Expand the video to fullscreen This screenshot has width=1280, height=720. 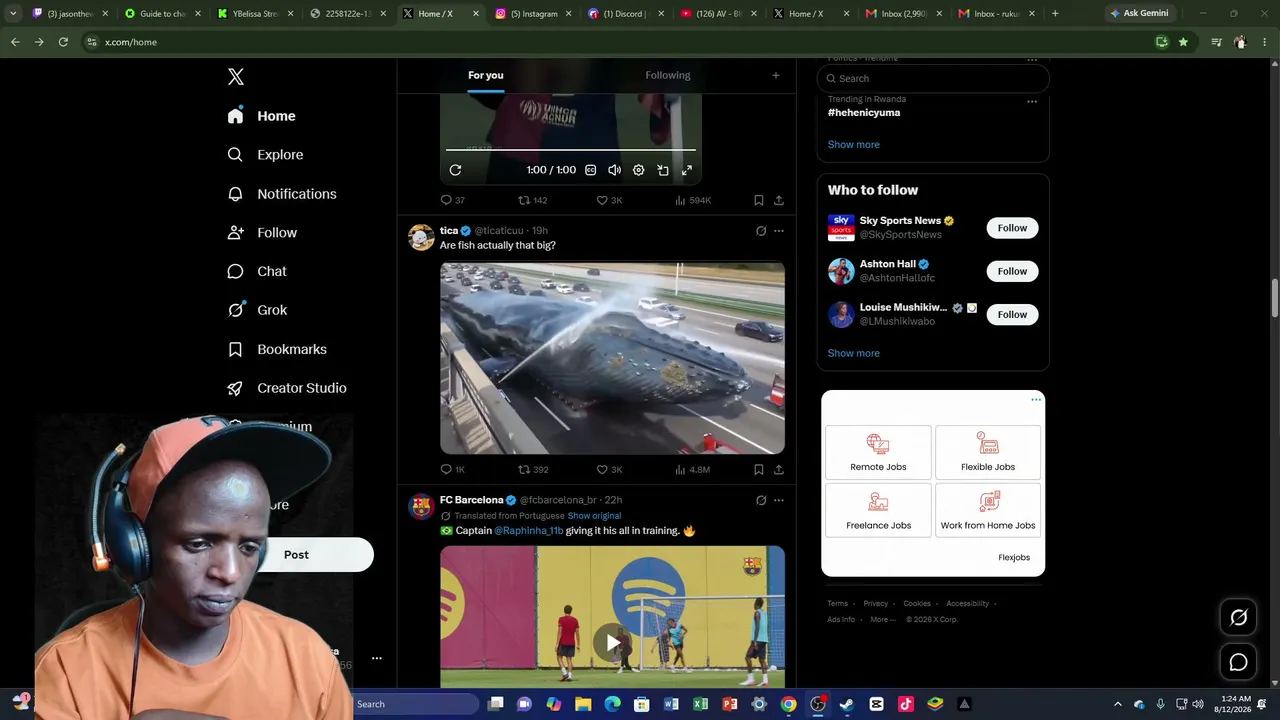tap(687, 170)
